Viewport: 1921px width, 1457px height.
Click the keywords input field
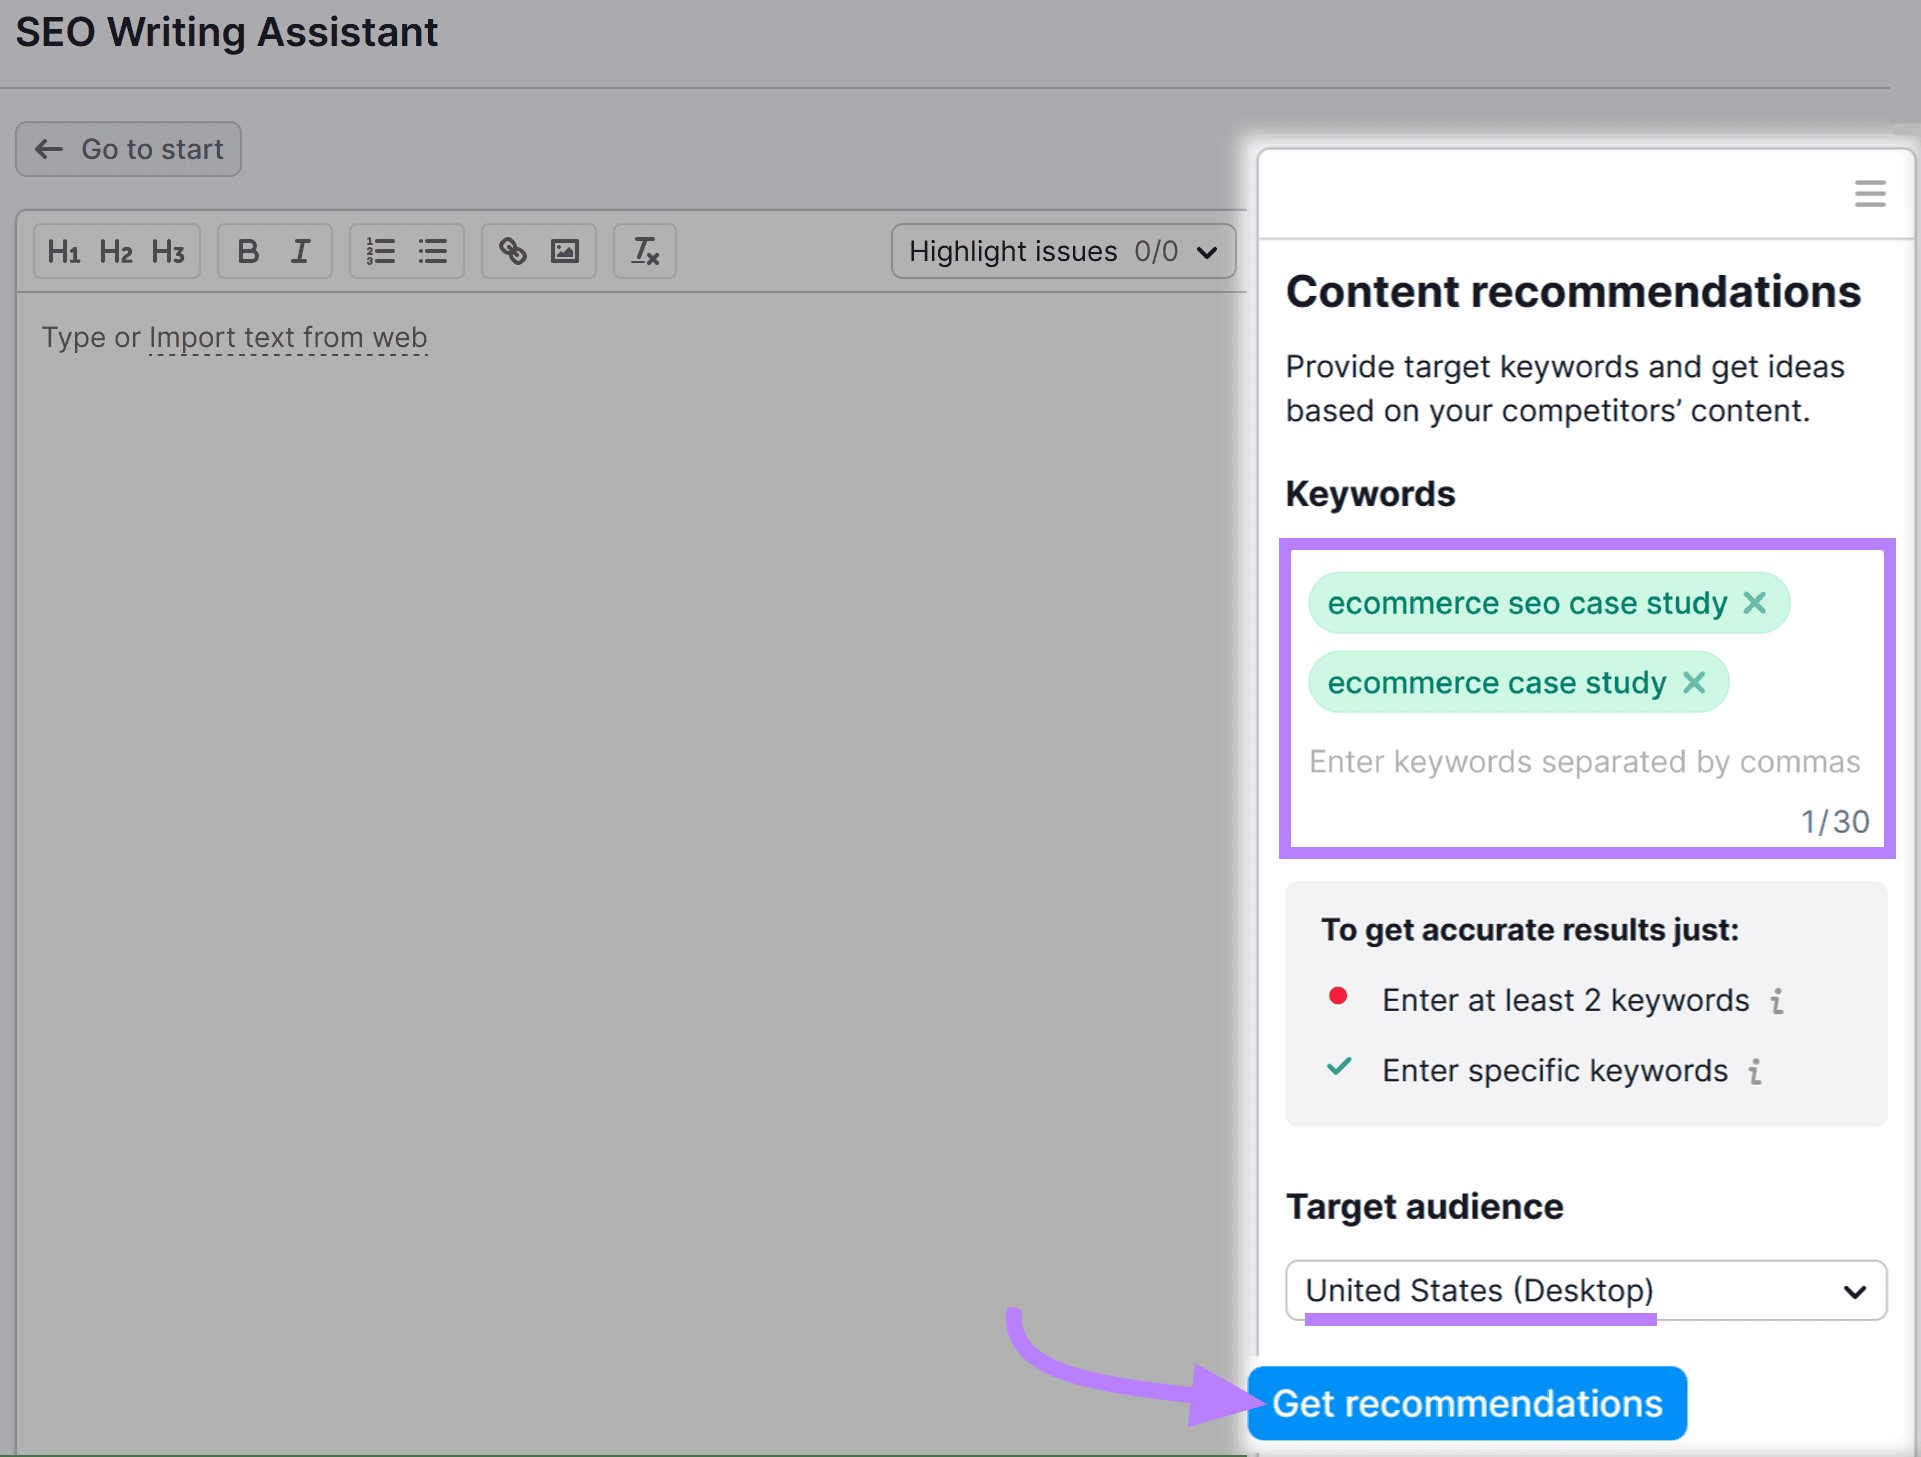pyautogui.click(x=1586, y=761)
